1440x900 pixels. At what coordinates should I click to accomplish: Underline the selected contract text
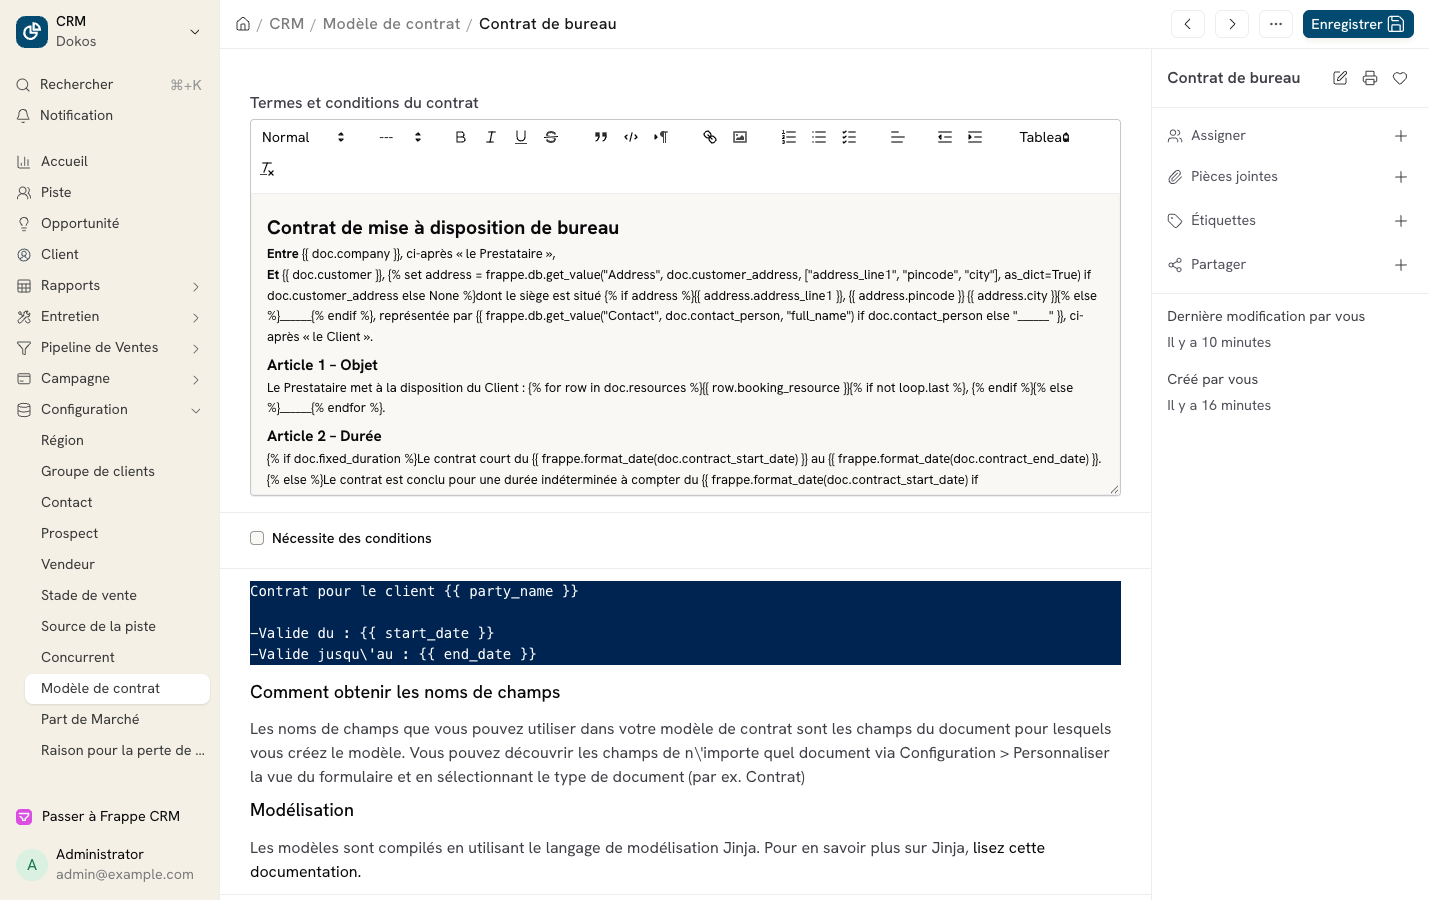point(521,137)
